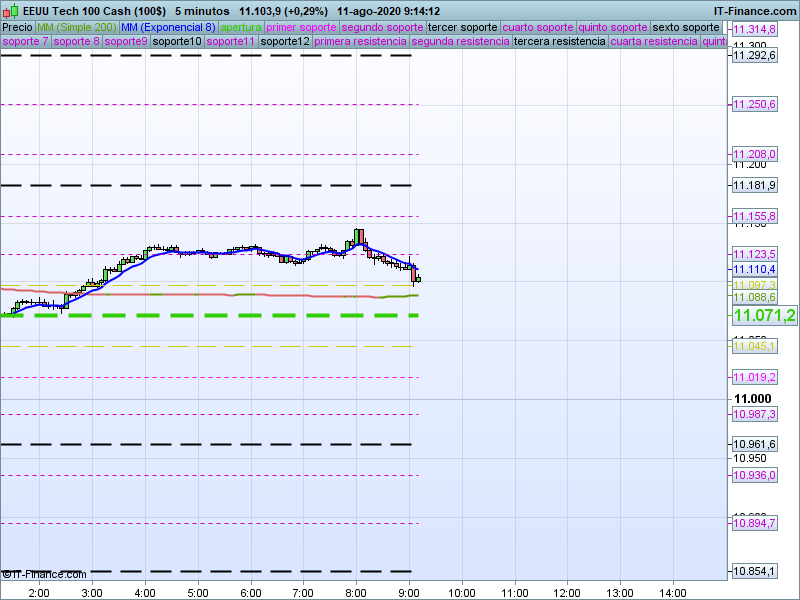This screenshot has width=800, height=600.
Task: Click the 9:00 marker on time axis
Action: coord(408,592)
